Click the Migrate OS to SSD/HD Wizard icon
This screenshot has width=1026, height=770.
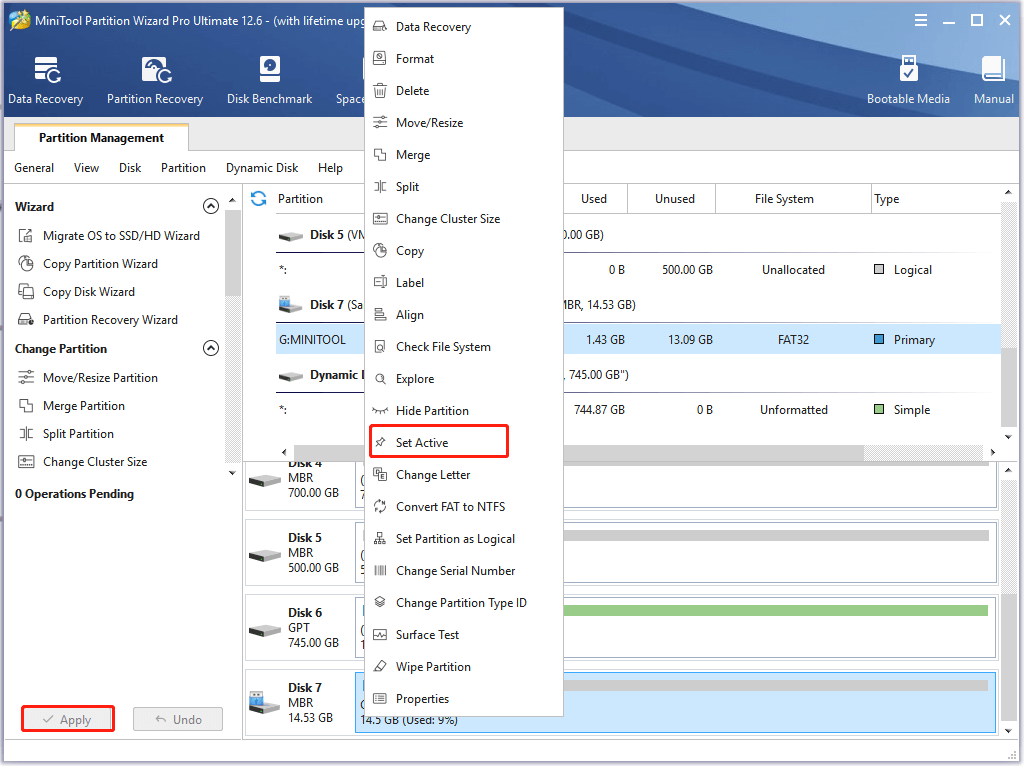click(26, 236)
